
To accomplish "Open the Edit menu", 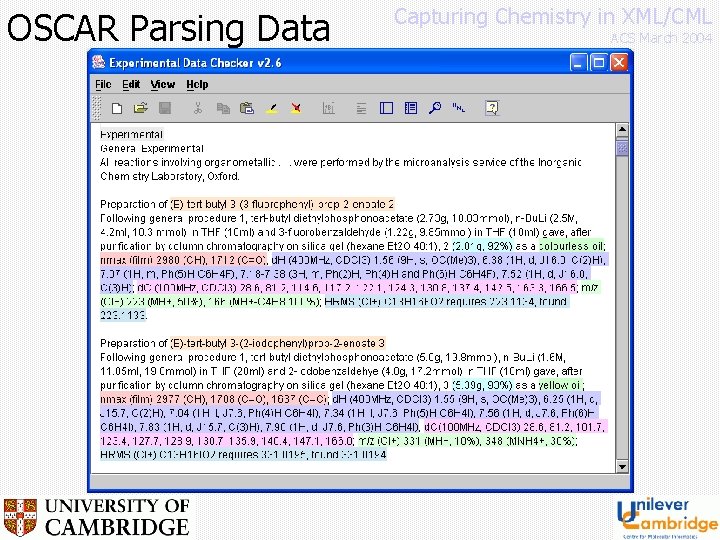I will click(x=131, y=84).
